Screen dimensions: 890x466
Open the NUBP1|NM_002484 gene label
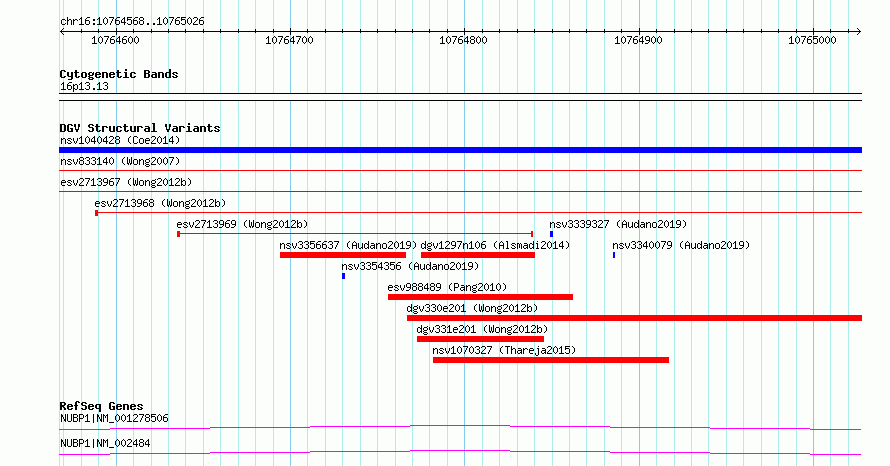click(105, 443)
